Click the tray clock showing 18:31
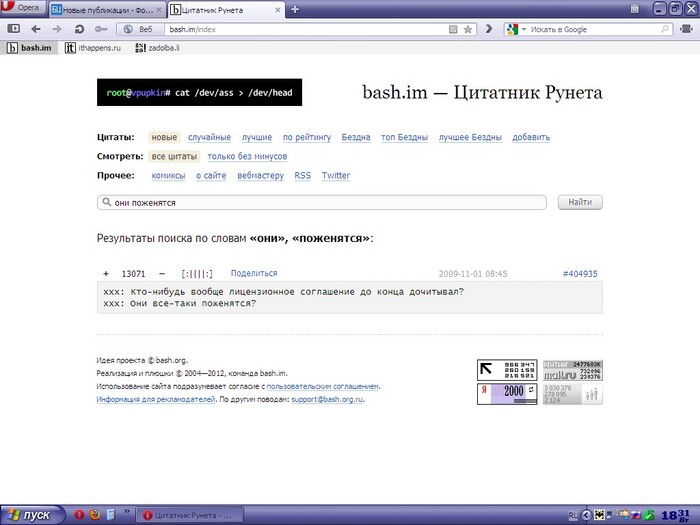This screenshot has height=525, width=700. 675,515
